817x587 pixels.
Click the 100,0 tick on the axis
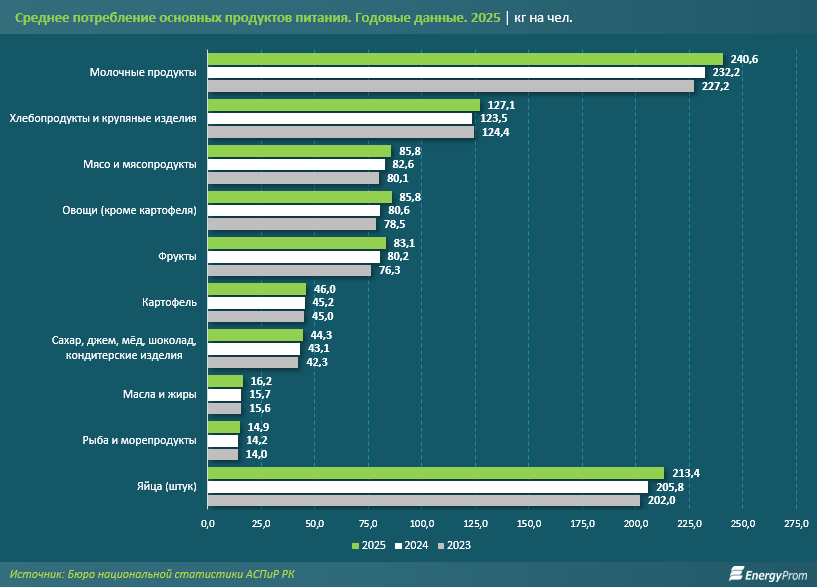(421, 523)
